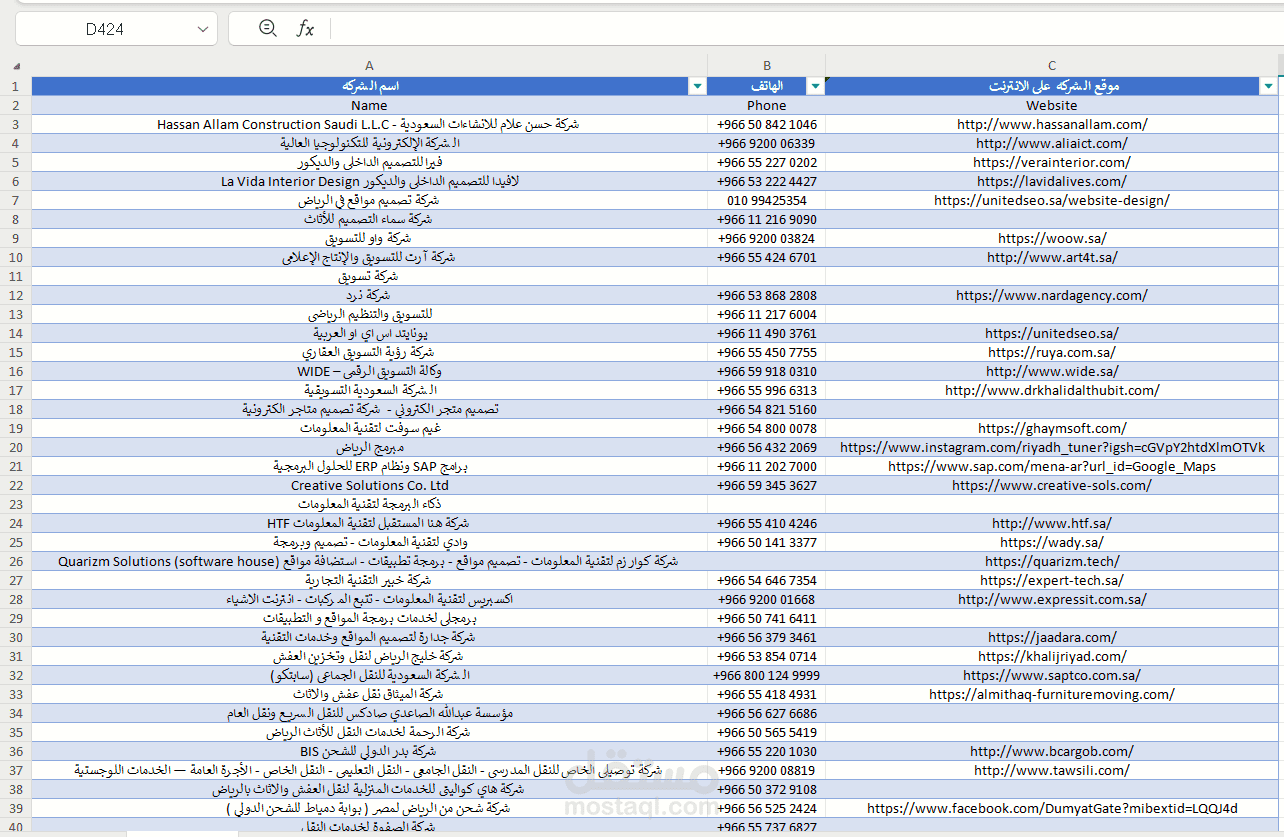Click the https://jaadara.com/ cell
Viewport: 1284px width, 837px height.
[1052, 637]
